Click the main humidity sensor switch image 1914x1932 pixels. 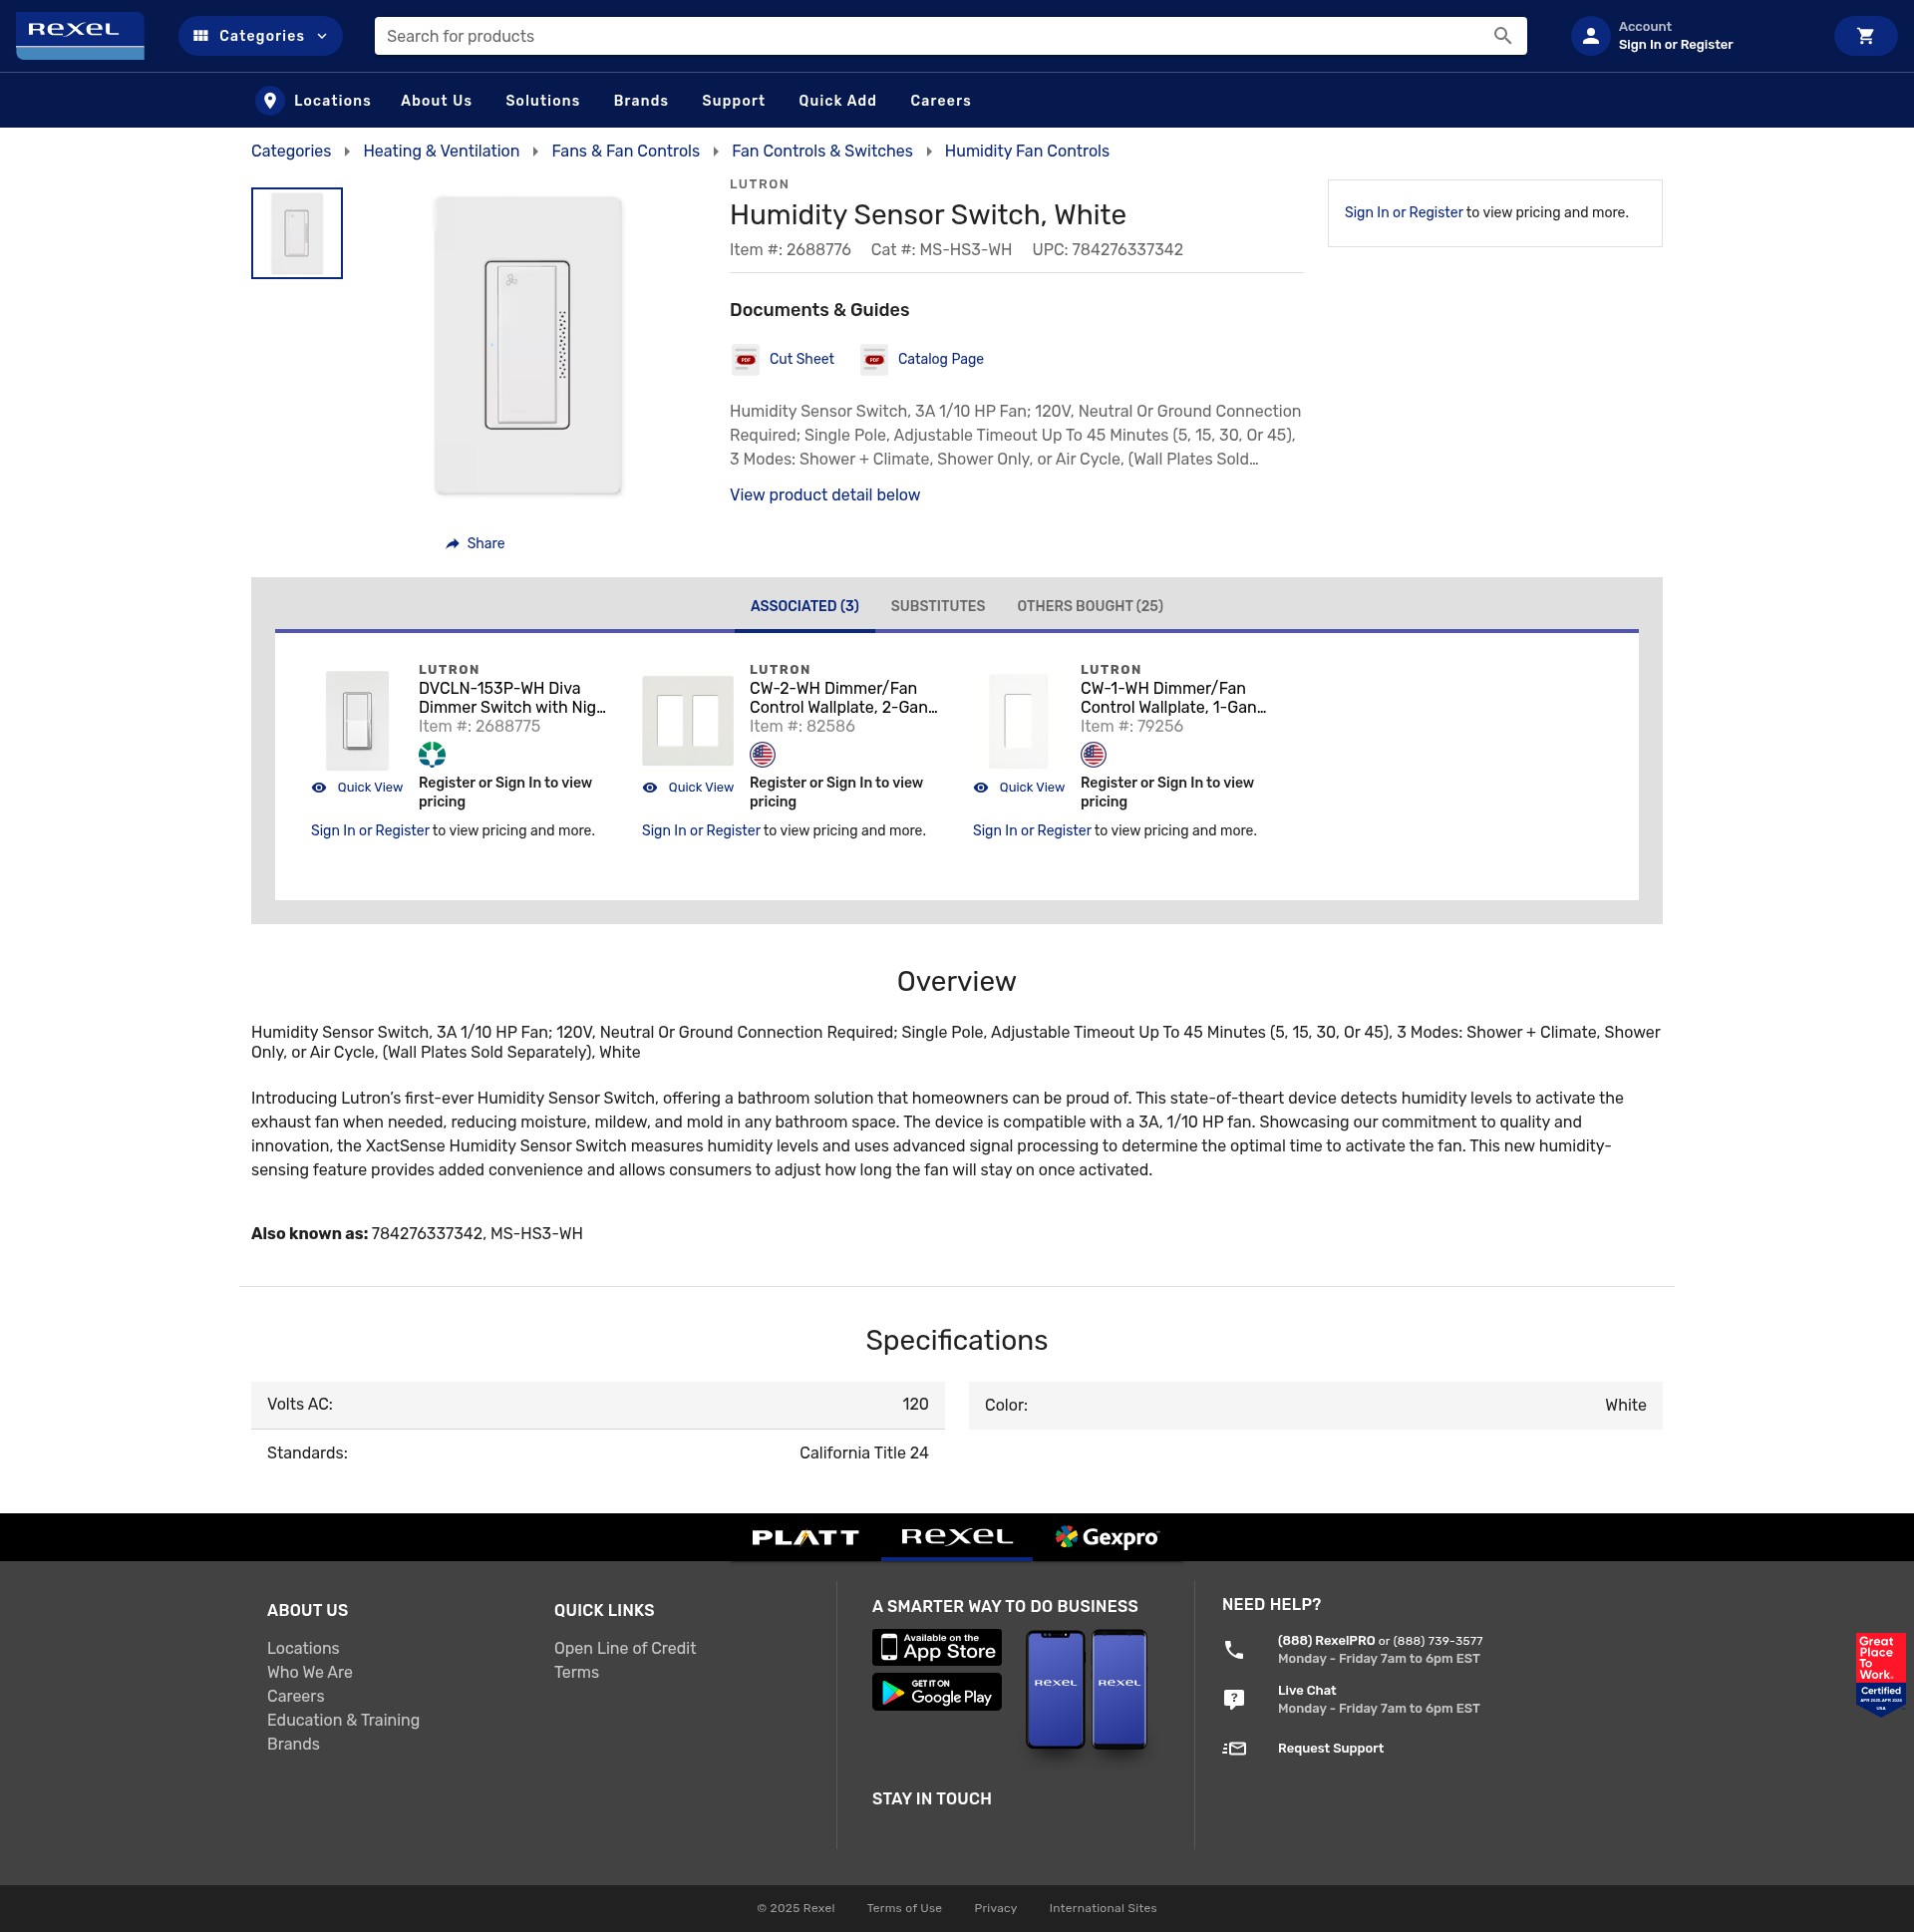pos(528,345)
